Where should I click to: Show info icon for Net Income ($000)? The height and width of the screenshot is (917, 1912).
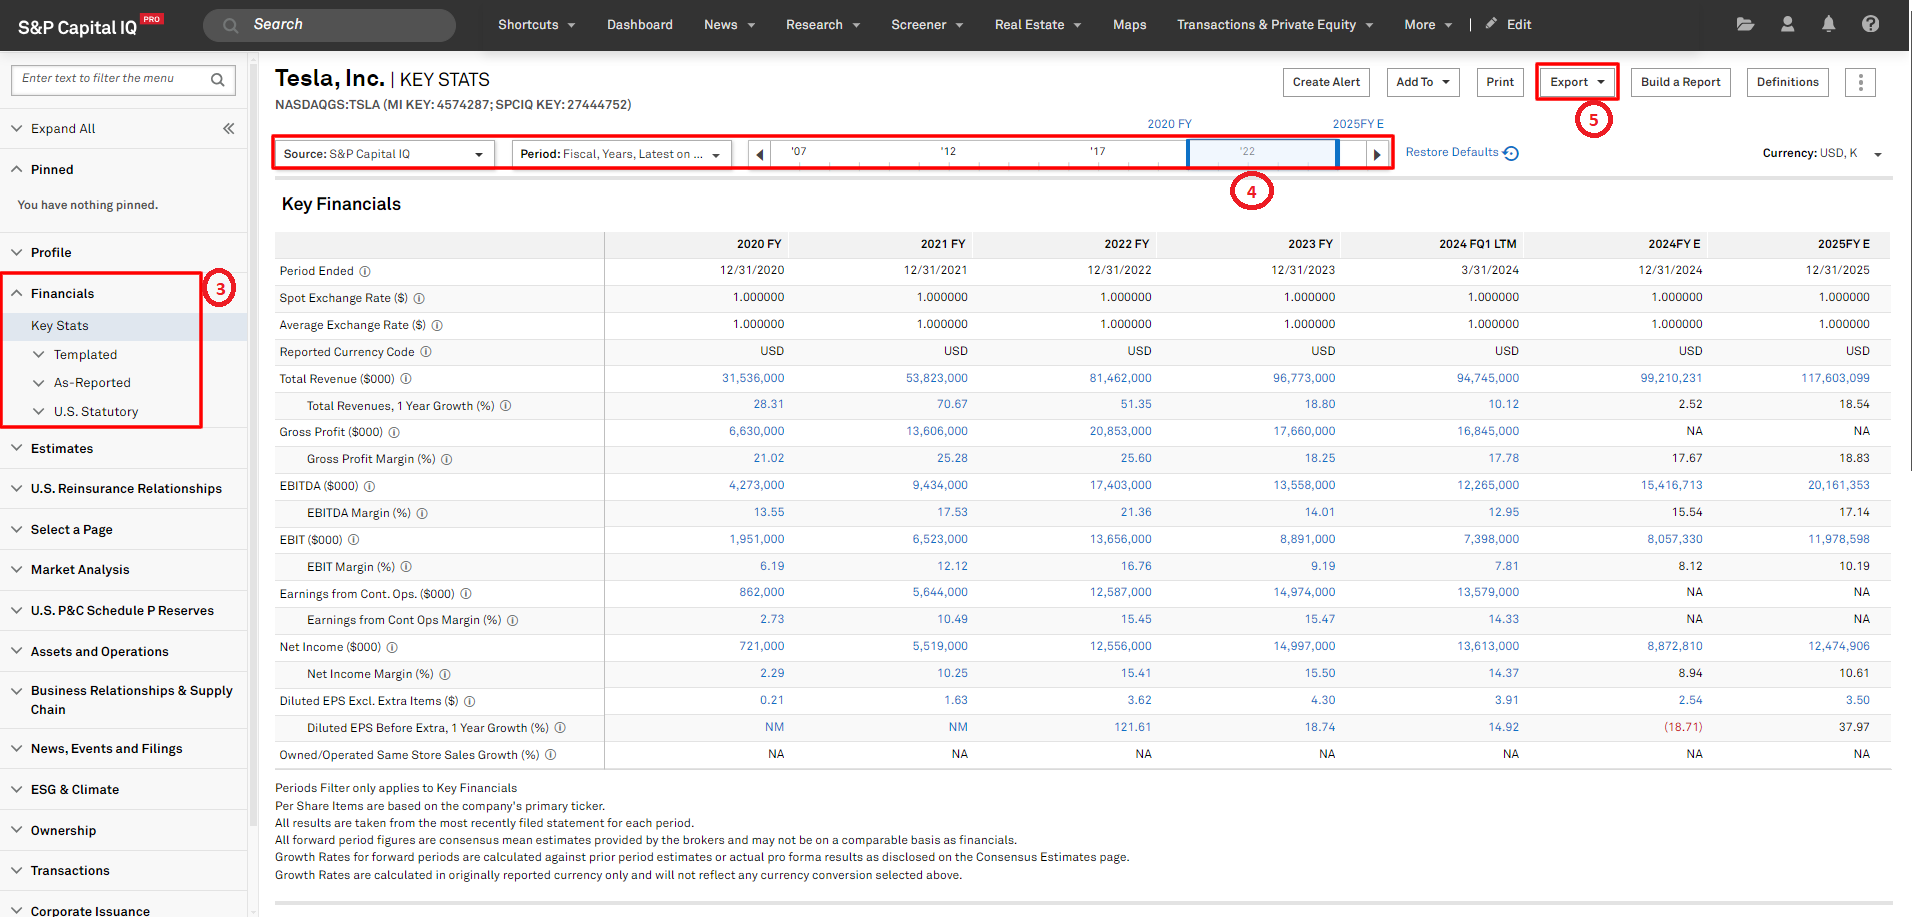click(392, 647)
